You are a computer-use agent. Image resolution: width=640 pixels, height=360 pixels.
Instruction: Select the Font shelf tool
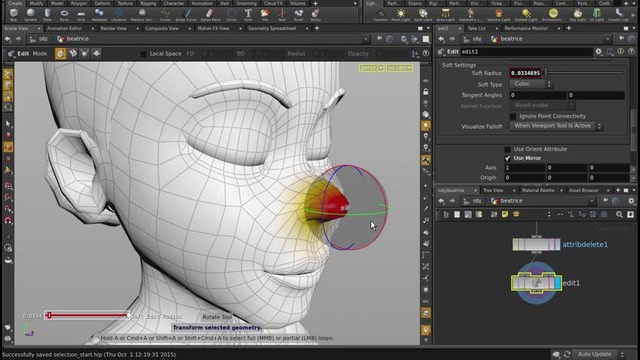coord(248,15)
